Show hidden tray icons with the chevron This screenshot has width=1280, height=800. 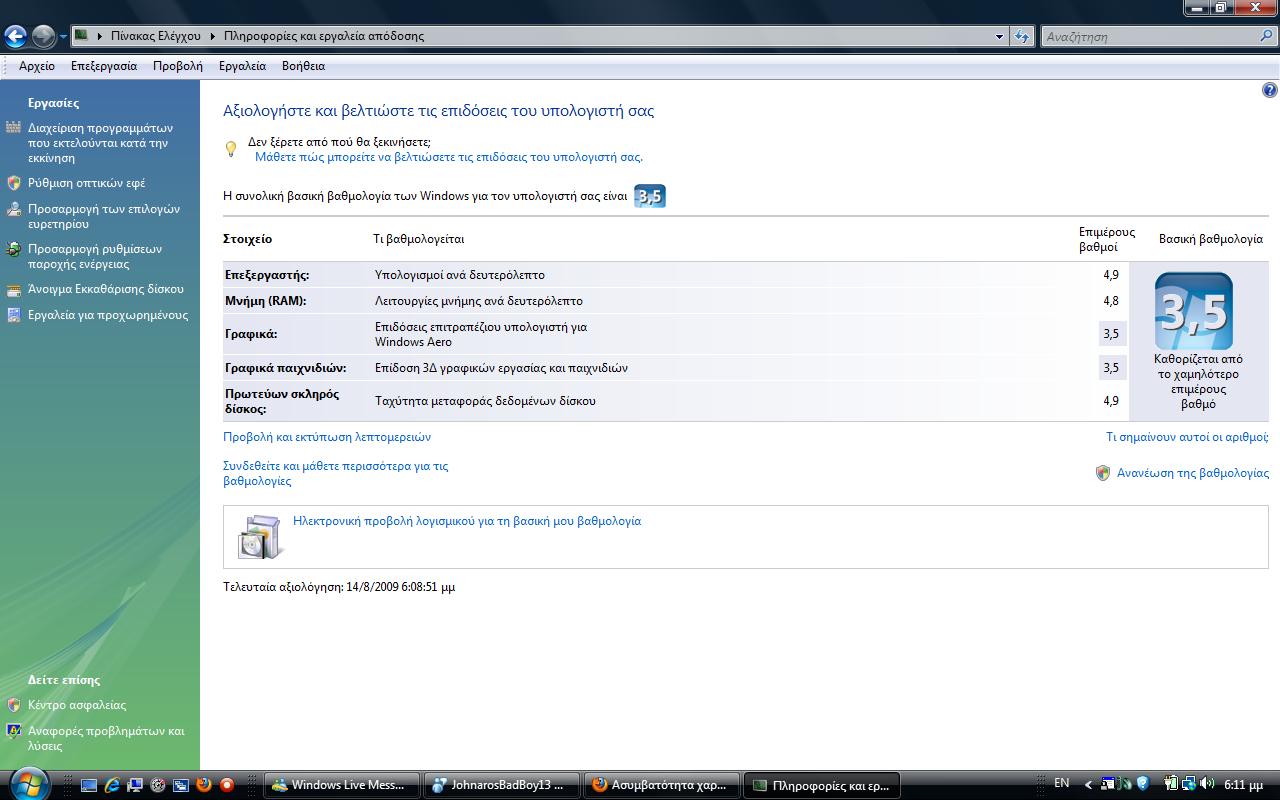[x=1088, y=784]
